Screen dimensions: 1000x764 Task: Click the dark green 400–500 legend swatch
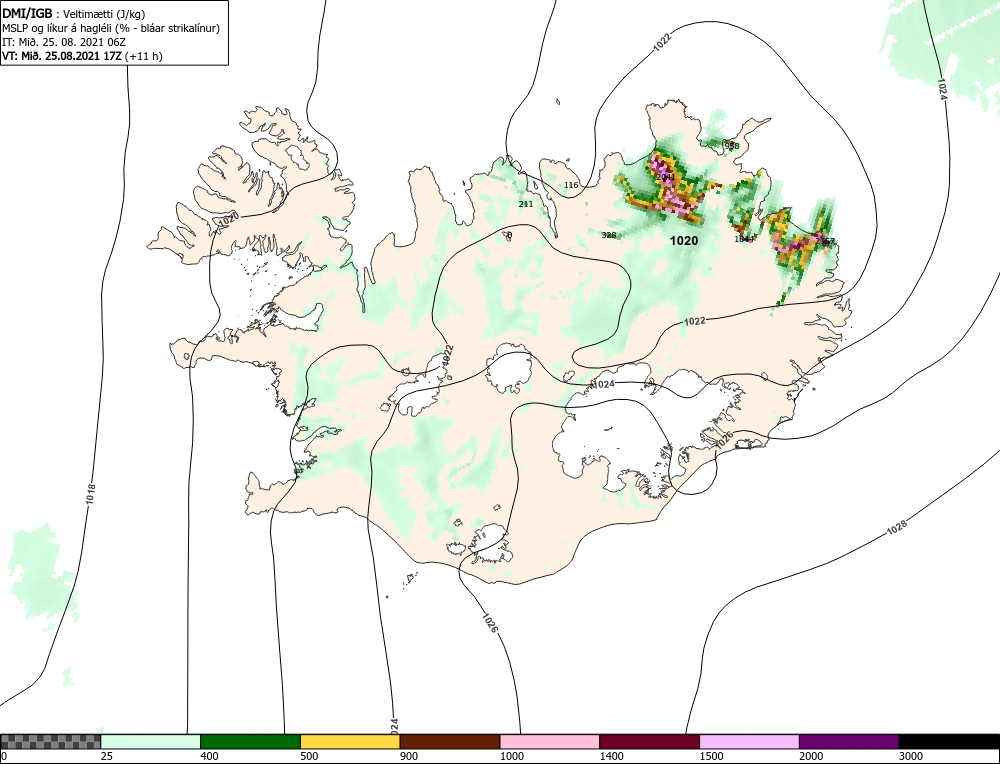point(250,742)
